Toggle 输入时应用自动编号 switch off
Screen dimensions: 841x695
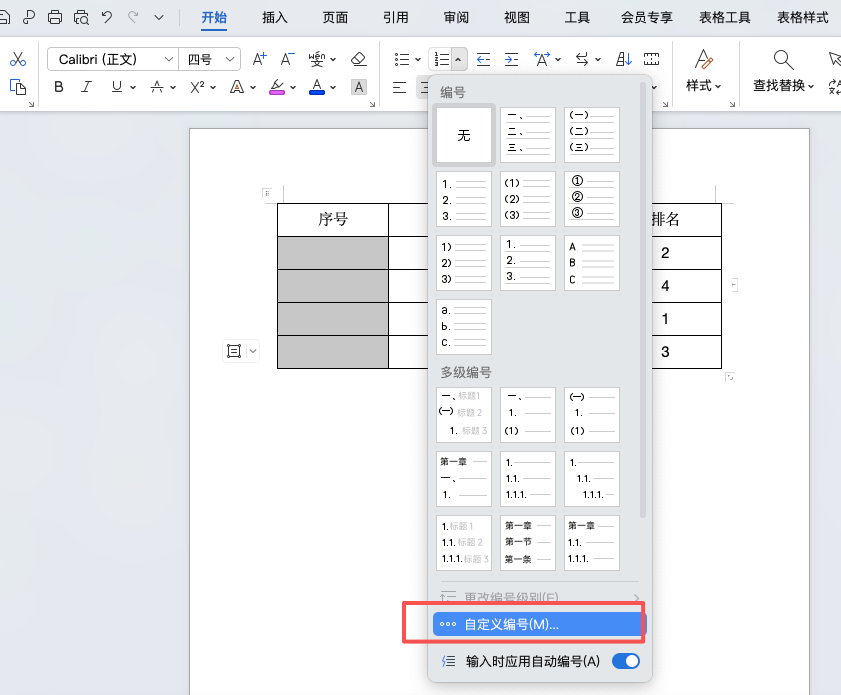pos(625,661)
